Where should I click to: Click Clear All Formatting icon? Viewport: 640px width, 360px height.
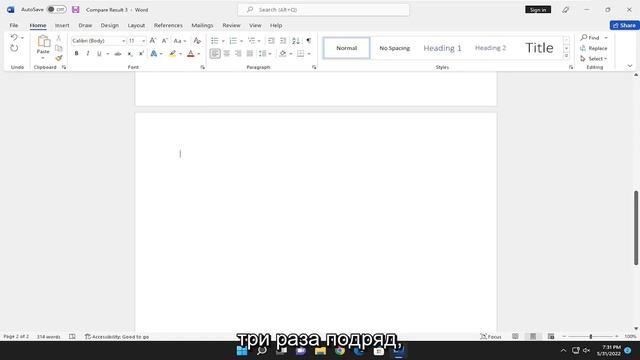(x=197, y=40)
